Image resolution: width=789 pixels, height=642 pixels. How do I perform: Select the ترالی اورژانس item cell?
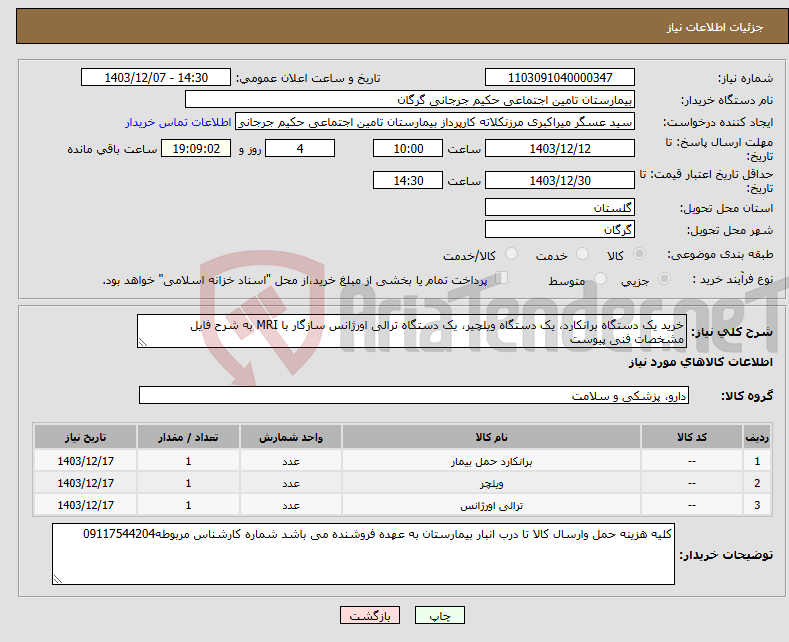491,505
